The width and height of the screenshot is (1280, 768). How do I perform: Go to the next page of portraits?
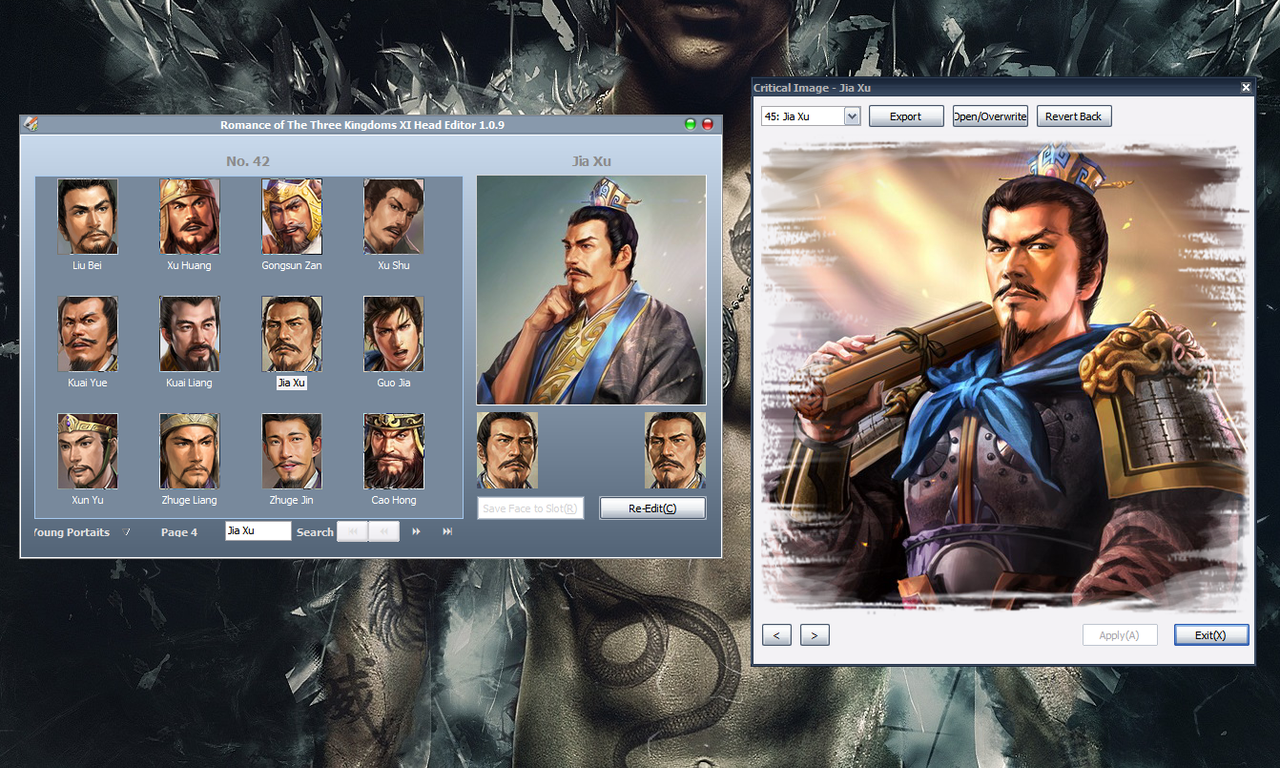pos(416,531)
